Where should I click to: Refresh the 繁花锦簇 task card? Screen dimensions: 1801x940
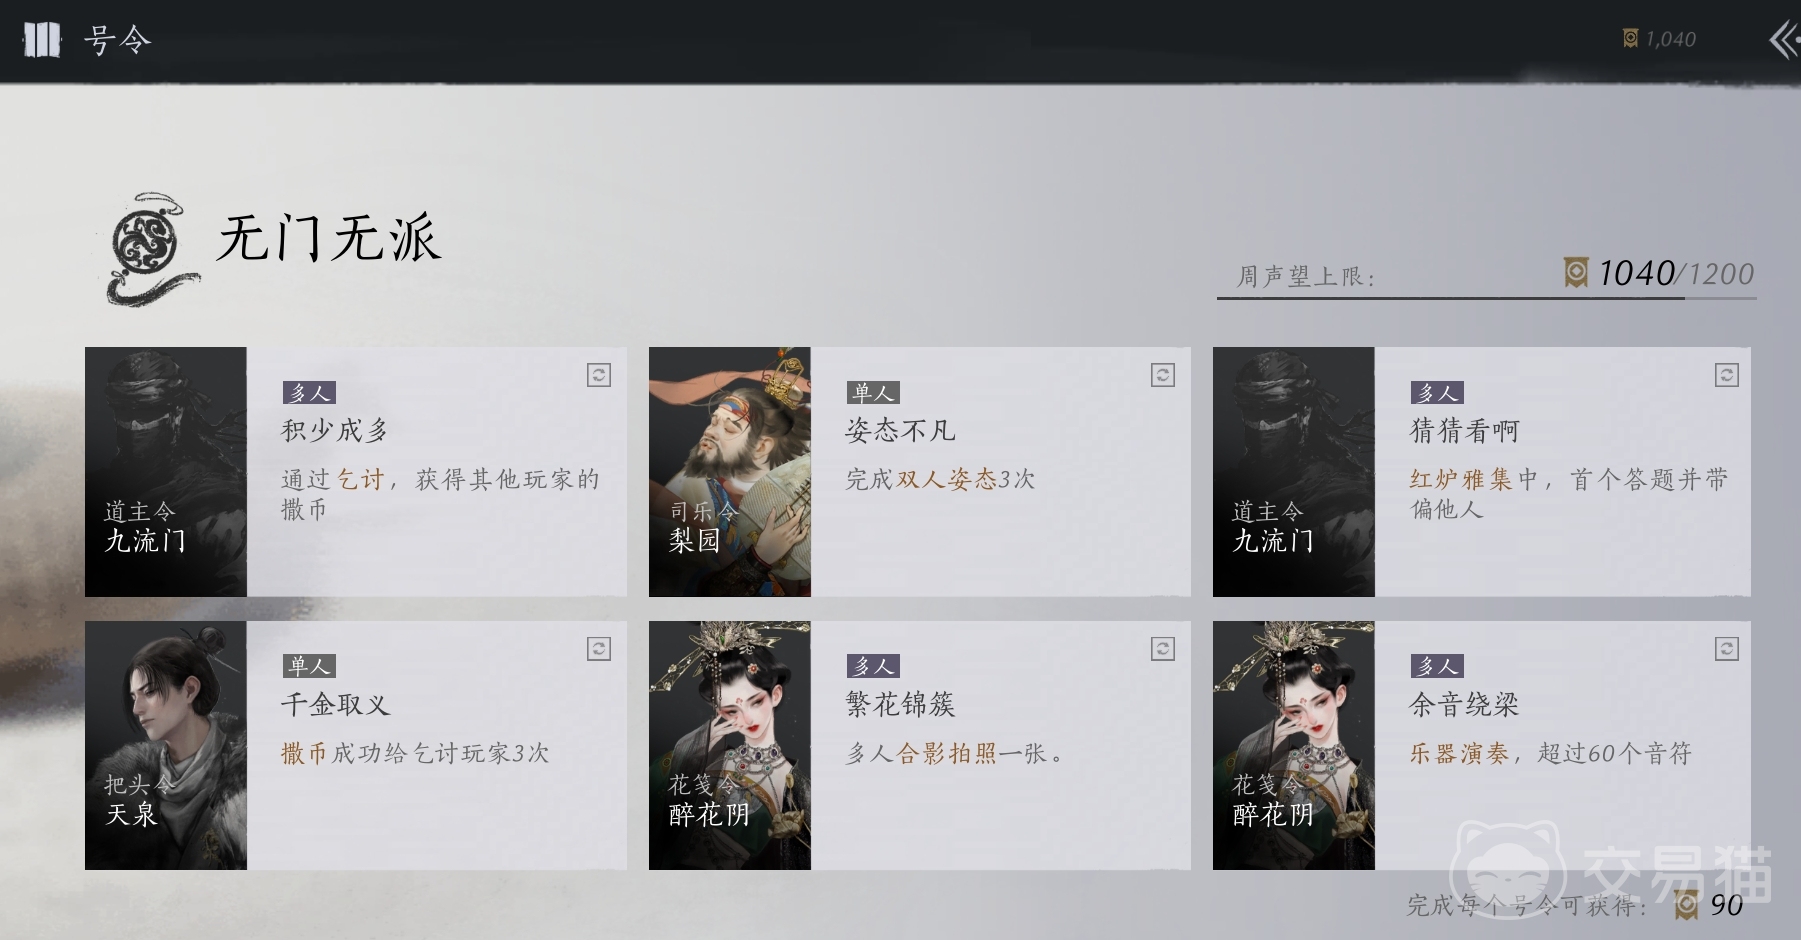coord(1162,649)
